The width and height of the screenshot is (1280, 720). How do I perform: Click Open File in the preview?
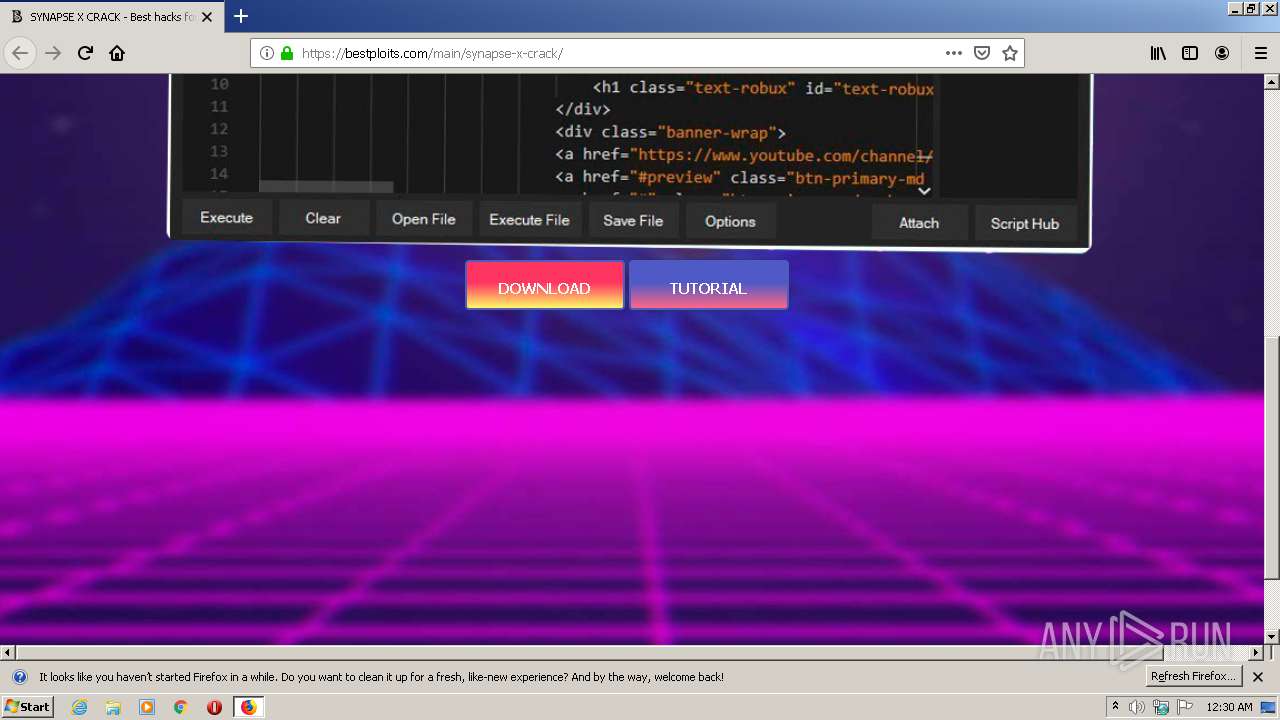pyautogui.click(x=423, y=219)
